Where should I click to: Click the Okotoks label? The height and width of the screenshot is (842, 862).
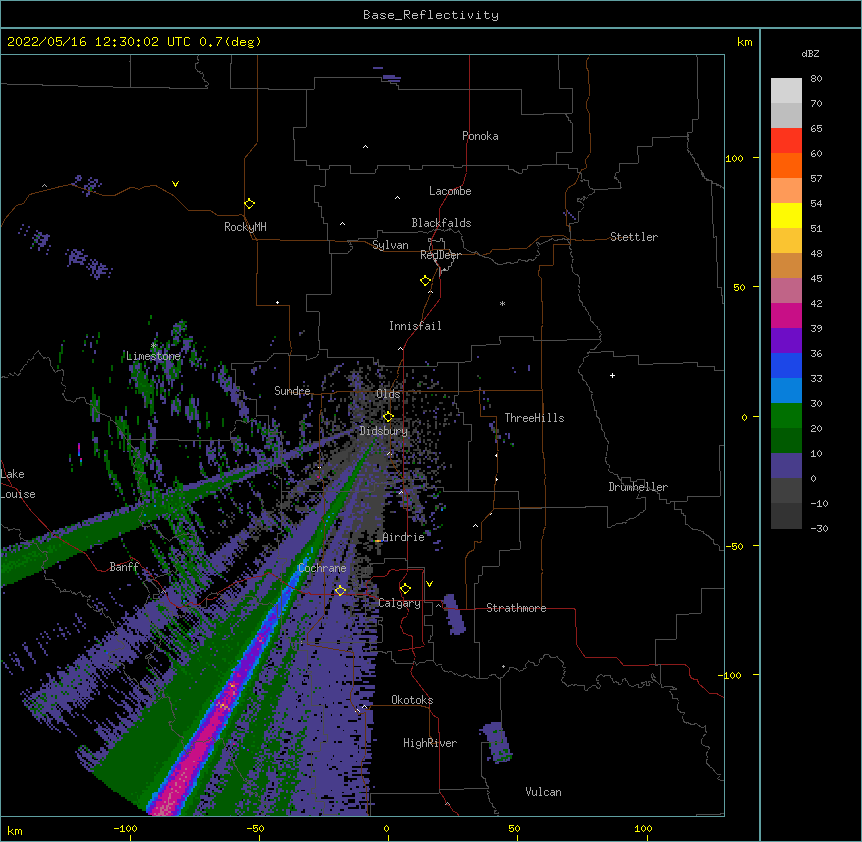point(412,700)
